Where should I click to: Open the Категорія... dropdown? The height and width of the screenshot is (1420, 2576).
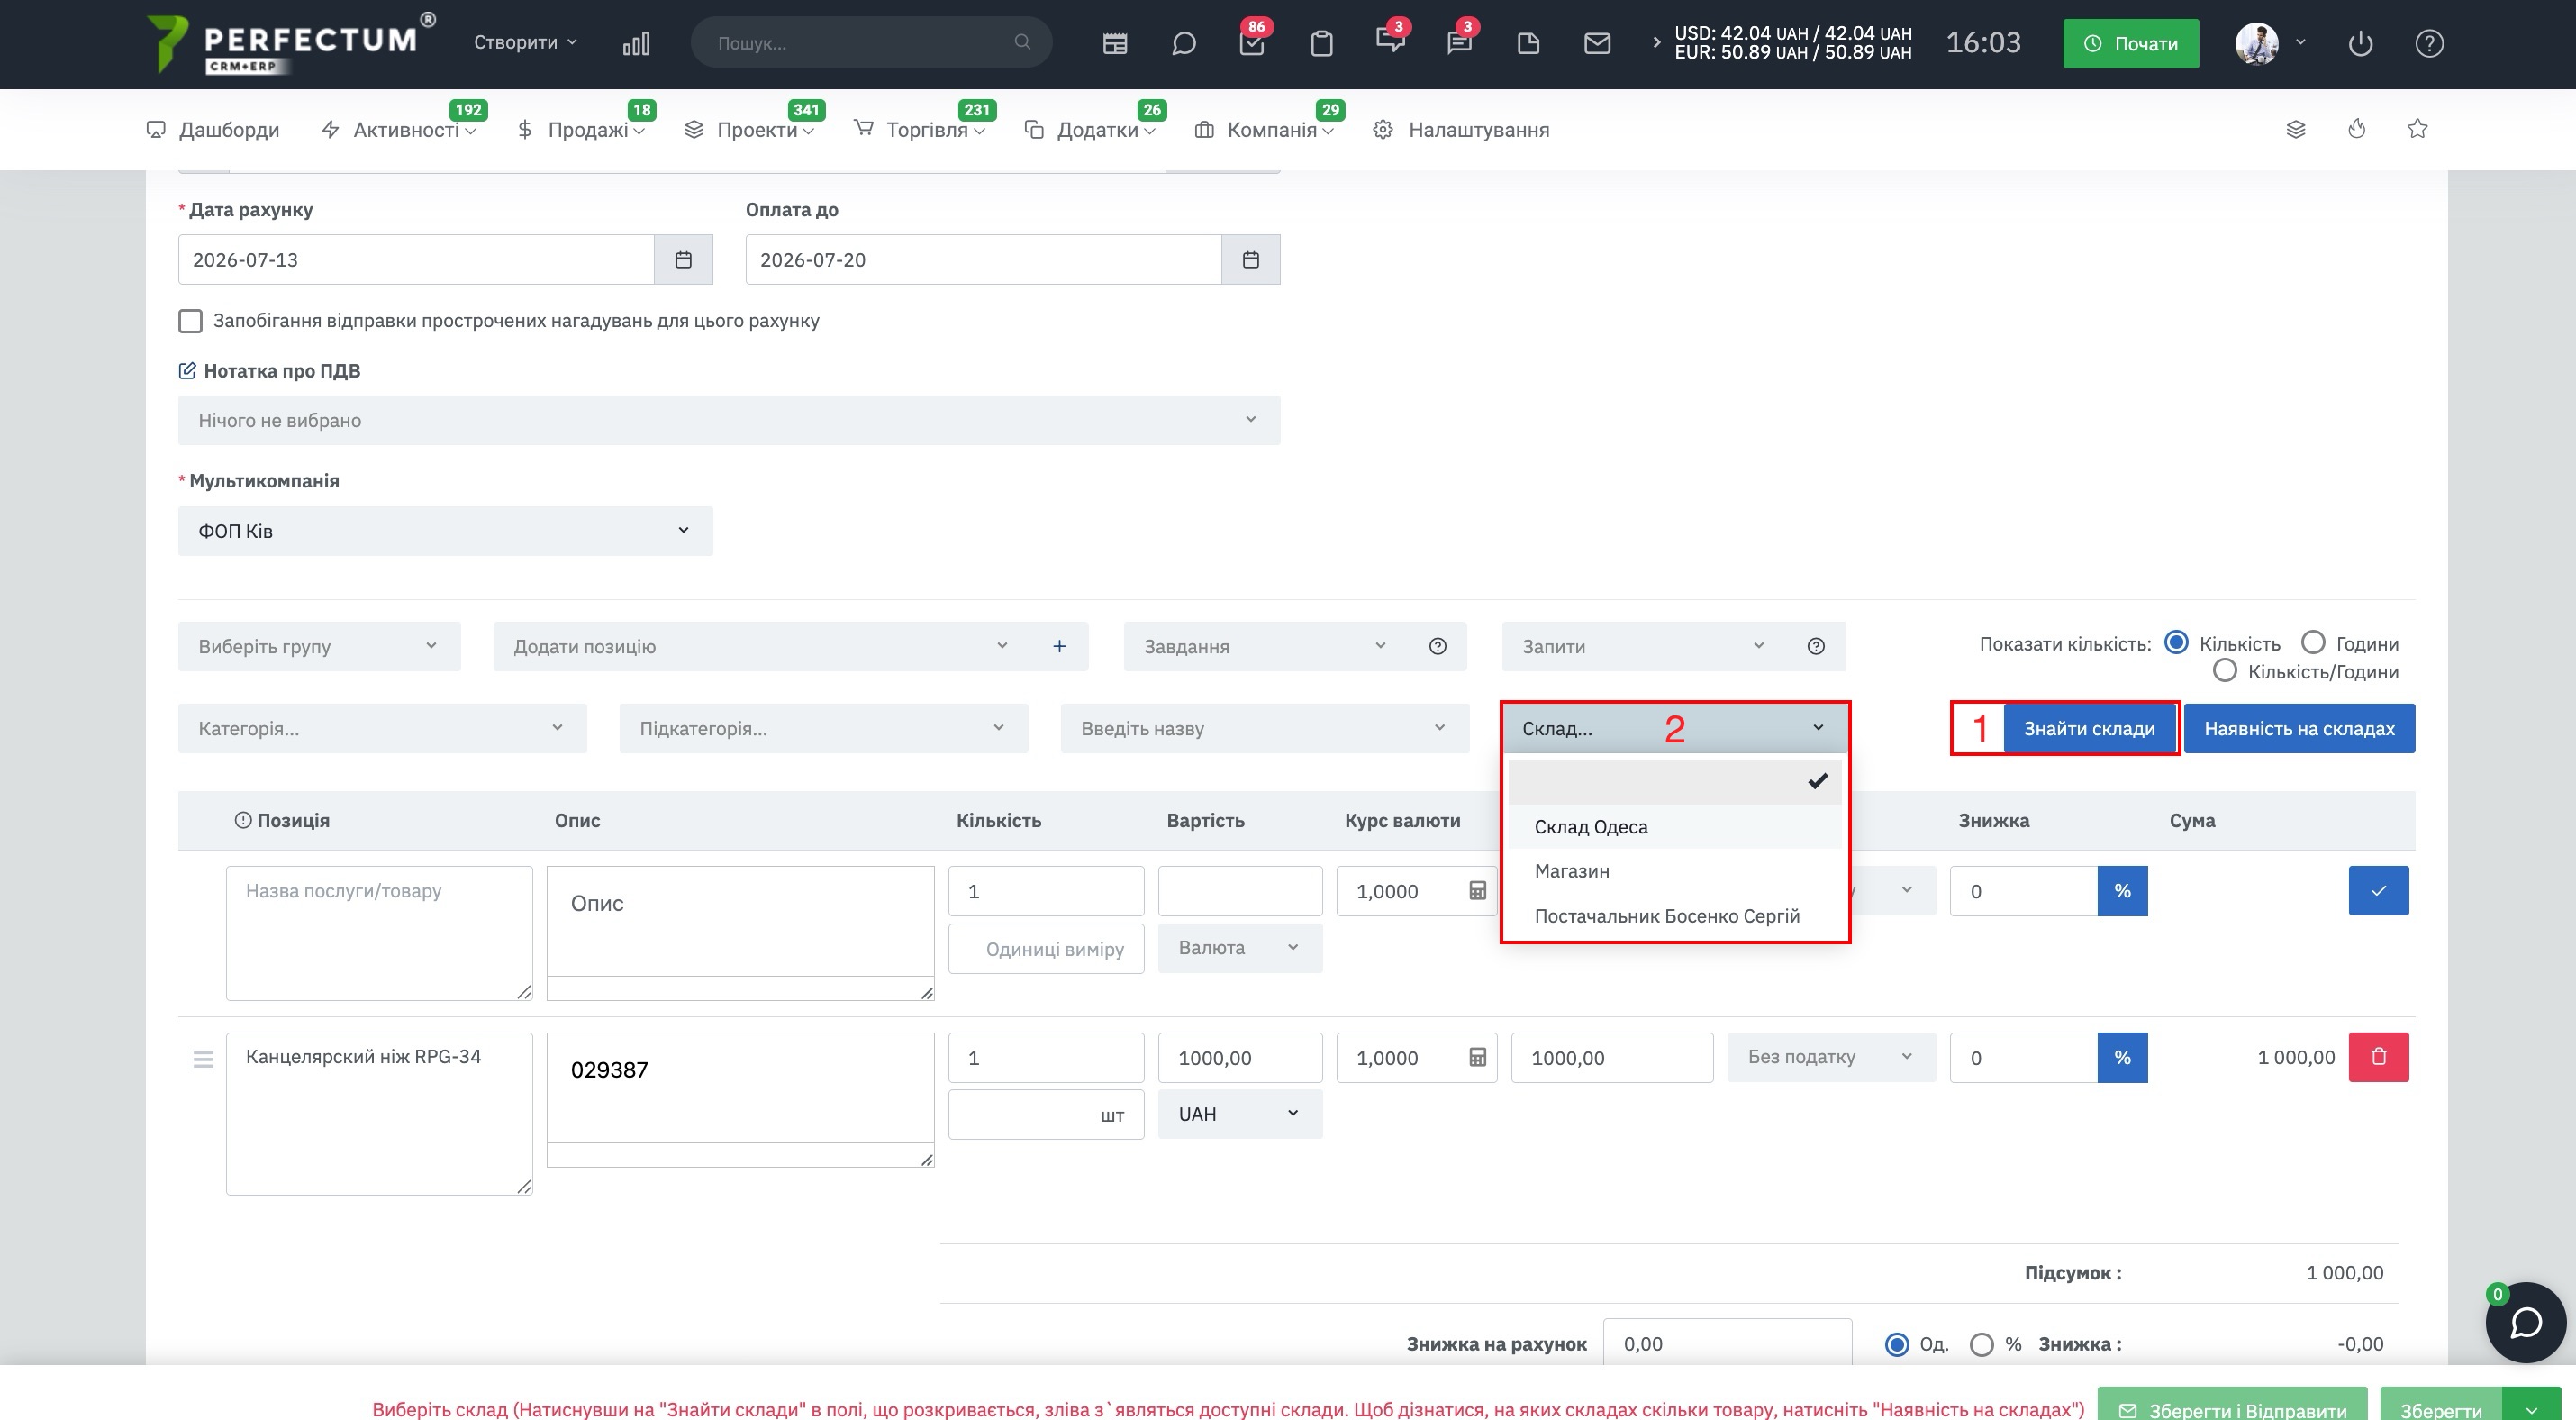(382, 728)
